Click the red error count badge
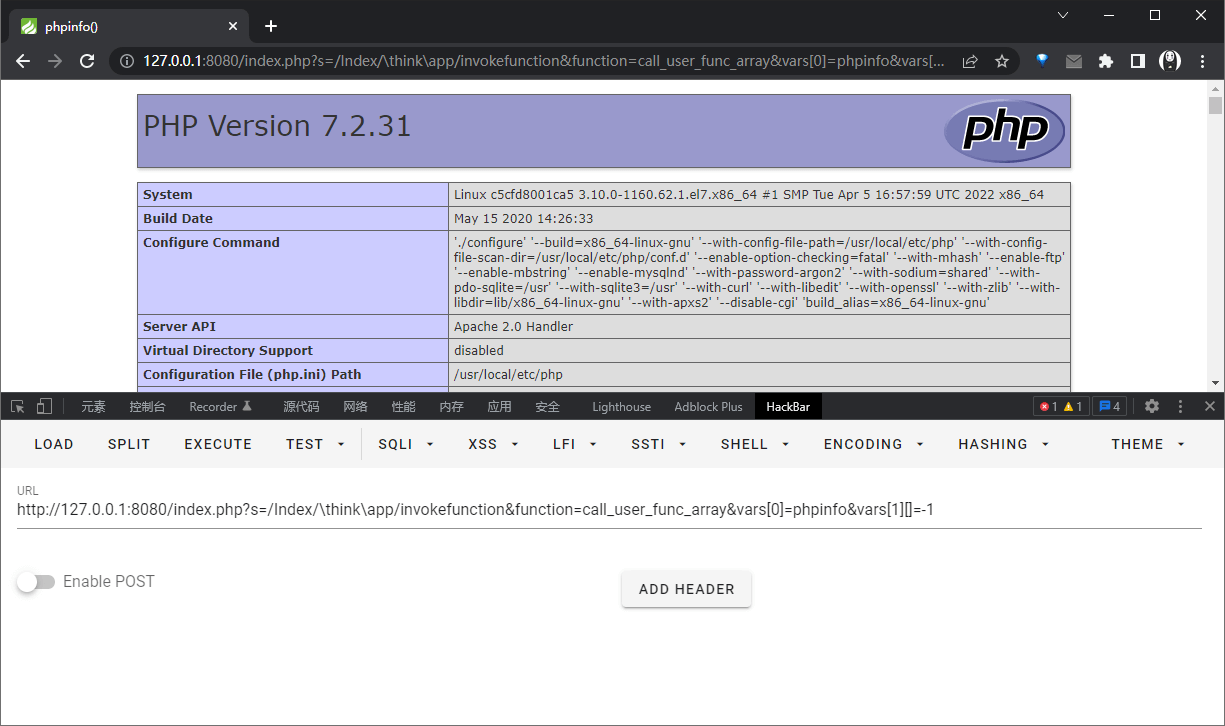The image size is (1225, 726). pyautogui.click(x=1048, y=407)
